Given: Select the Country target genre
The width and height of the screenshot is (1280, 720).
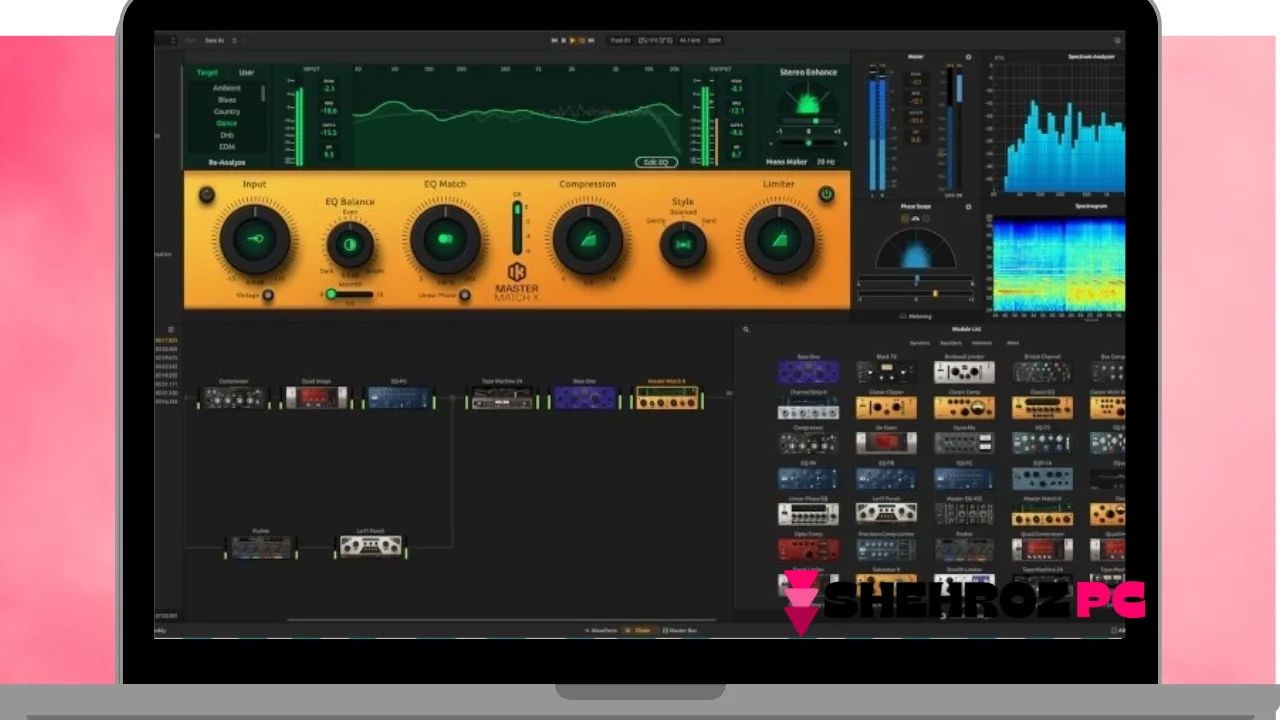Looking at the screenshot, I should (x=227, y=111).
